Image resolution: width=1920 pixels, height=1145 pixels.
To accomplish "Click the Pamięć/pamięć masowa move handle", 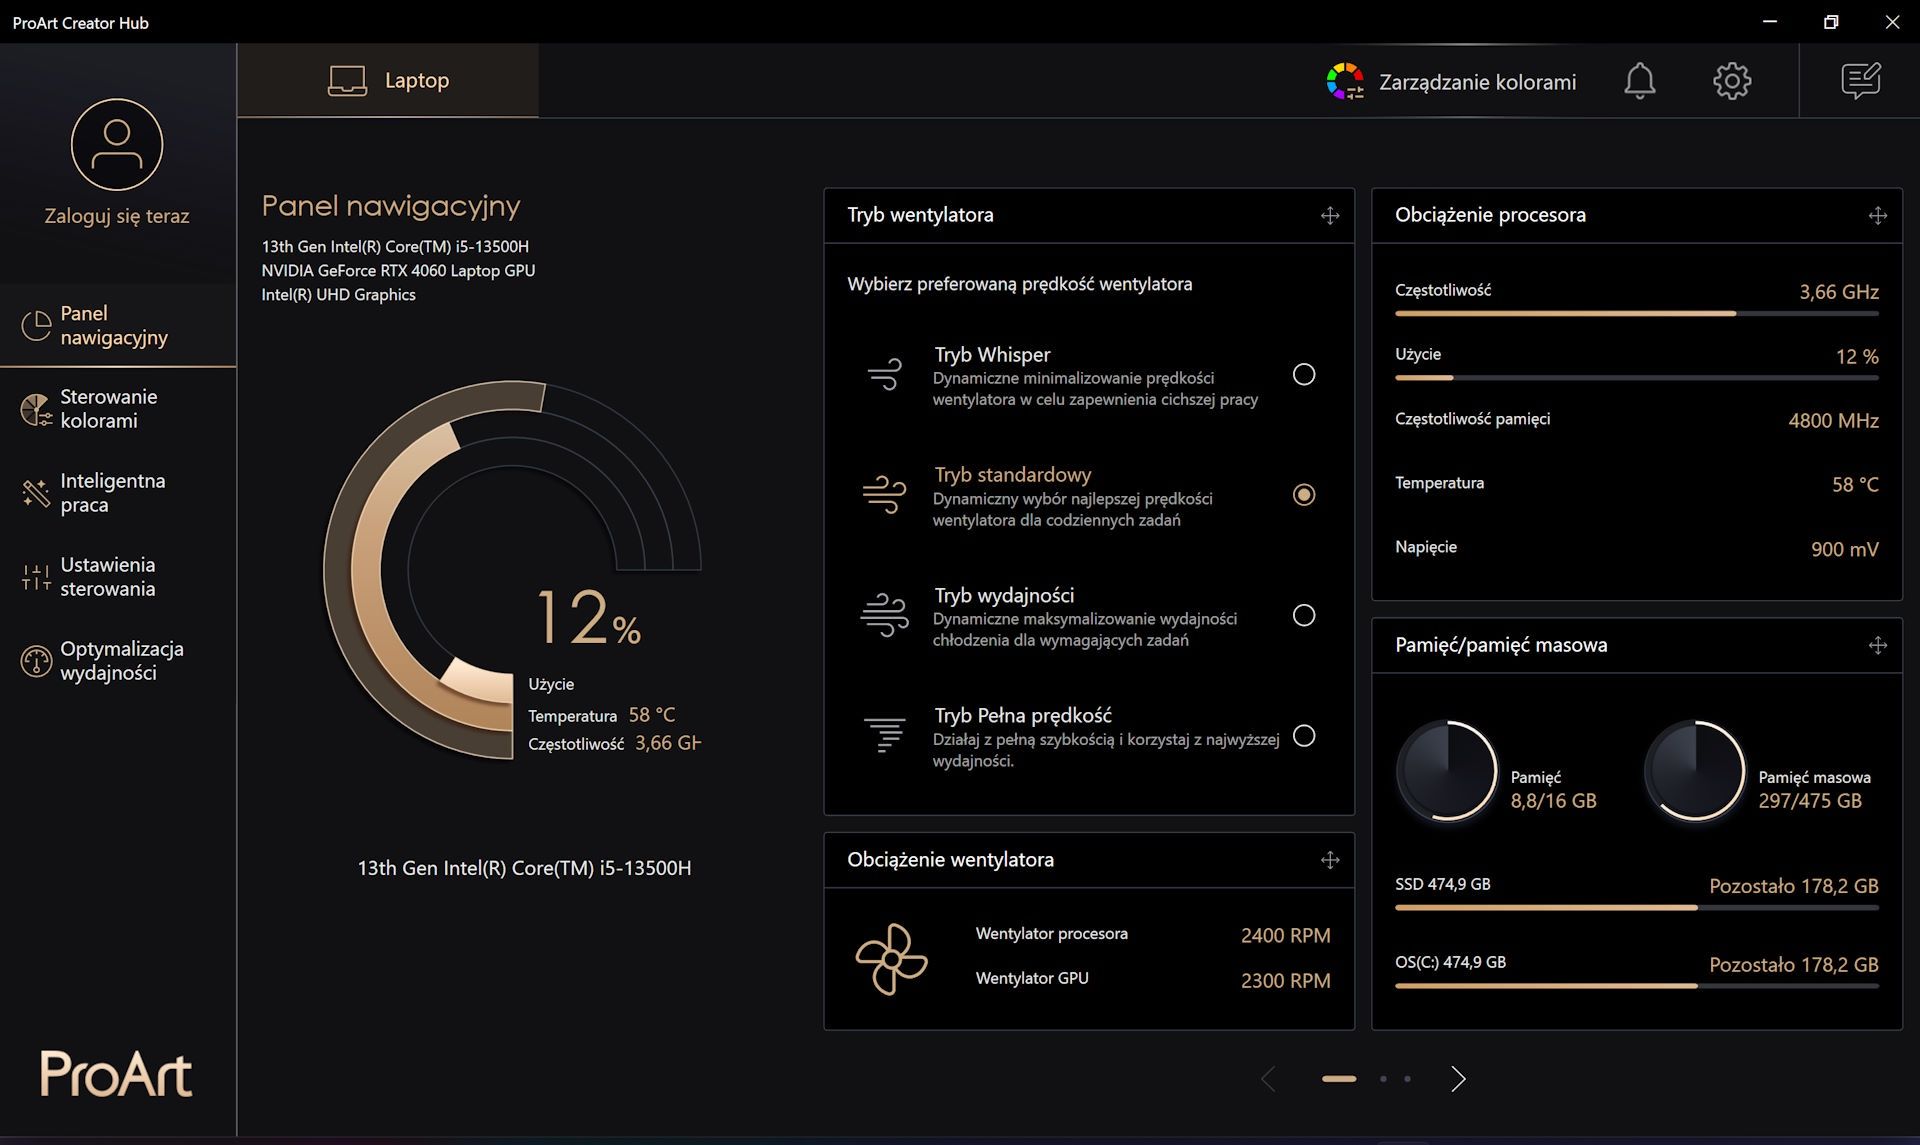I will 1878,645.
